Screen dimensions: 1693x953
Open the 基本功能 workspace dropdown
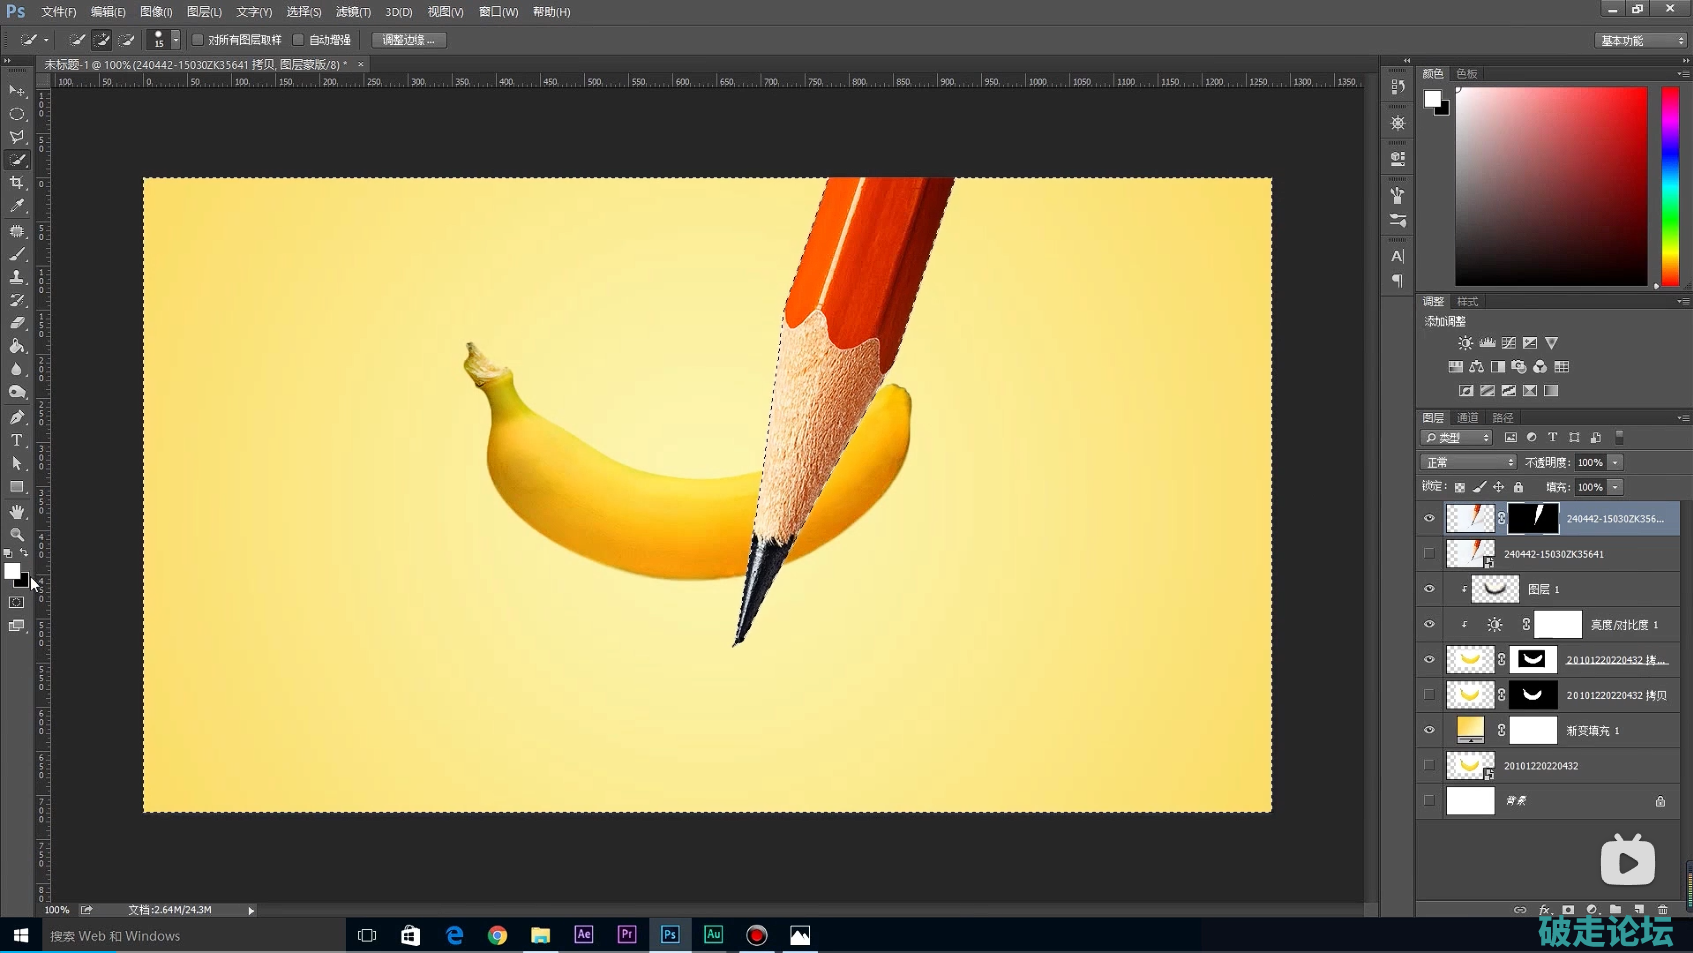(x=1640, y=41)
